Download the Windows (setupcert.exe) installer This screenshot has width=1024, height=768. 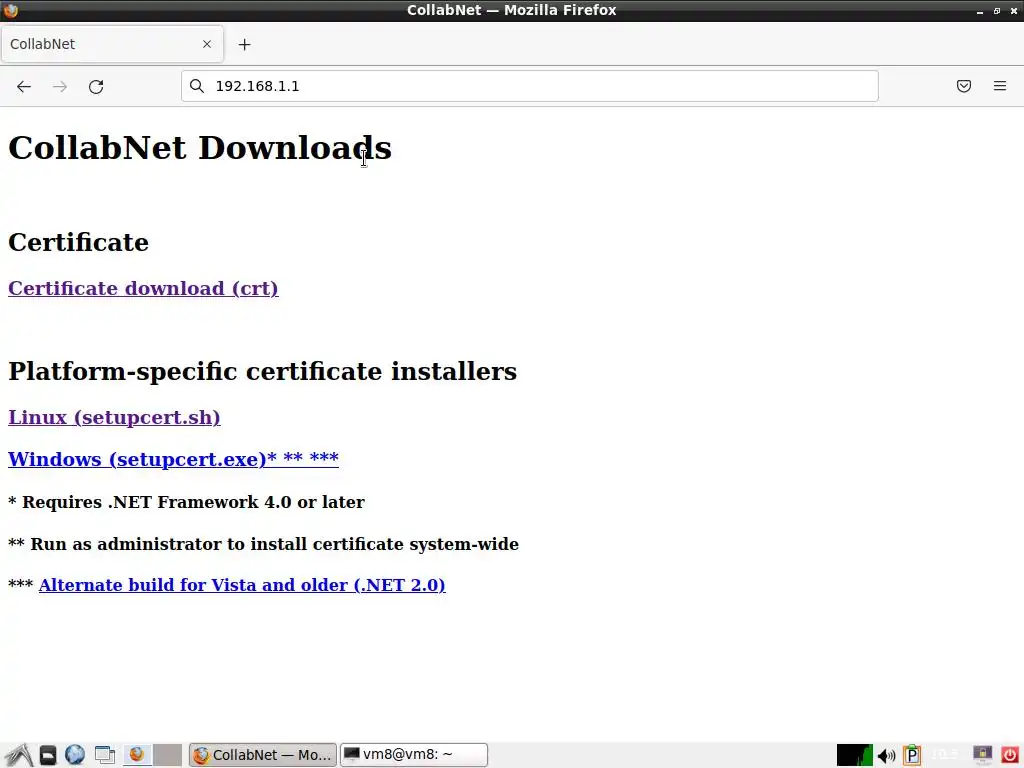point(173,459)
